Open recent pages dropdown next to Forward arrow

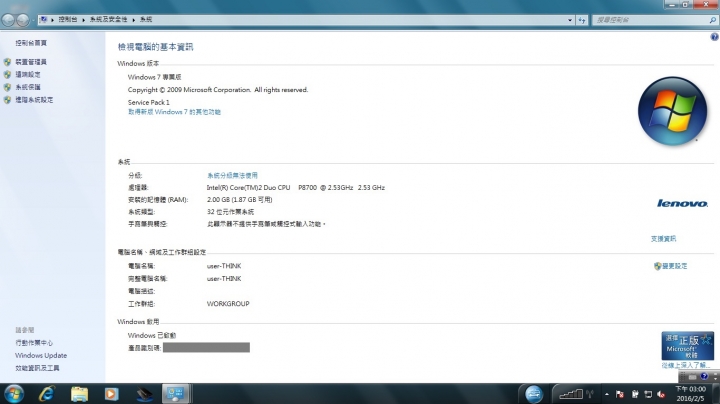[33, 20]
